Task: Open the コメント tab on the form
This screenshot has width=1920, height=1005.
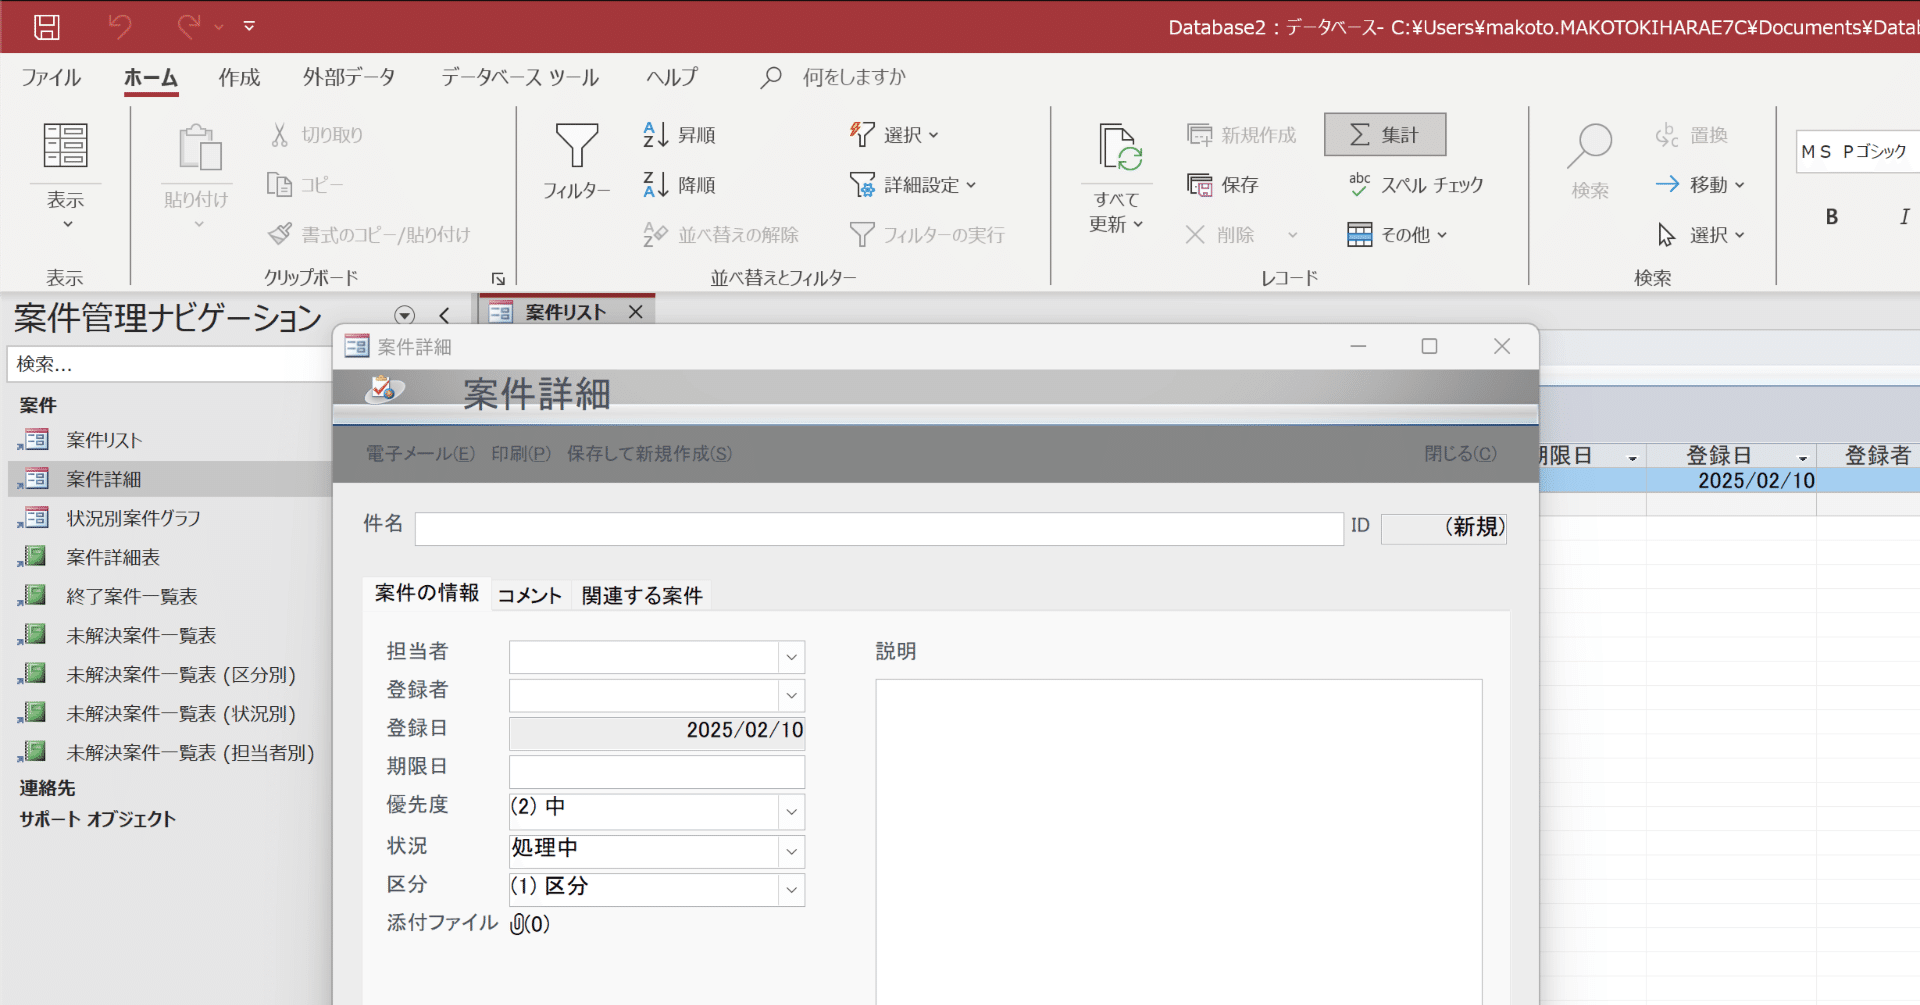Action: (x=529, y=594)
